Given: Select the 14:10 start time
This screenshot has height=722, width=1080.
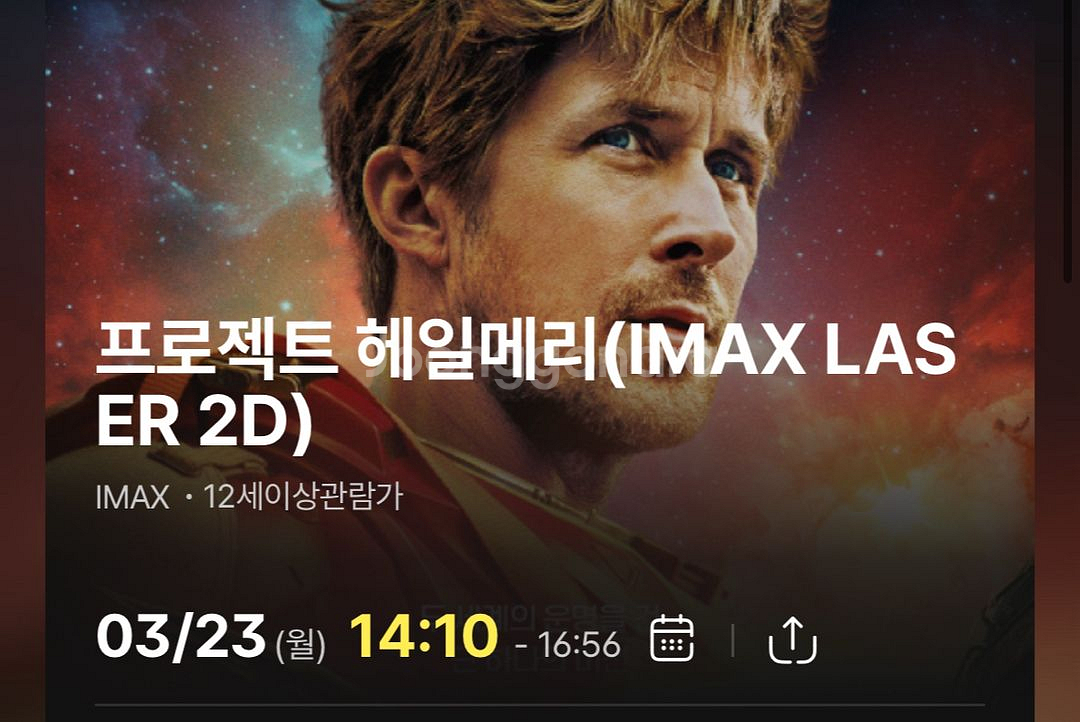Looking at the screenshot, I should [x=423, y=636].
